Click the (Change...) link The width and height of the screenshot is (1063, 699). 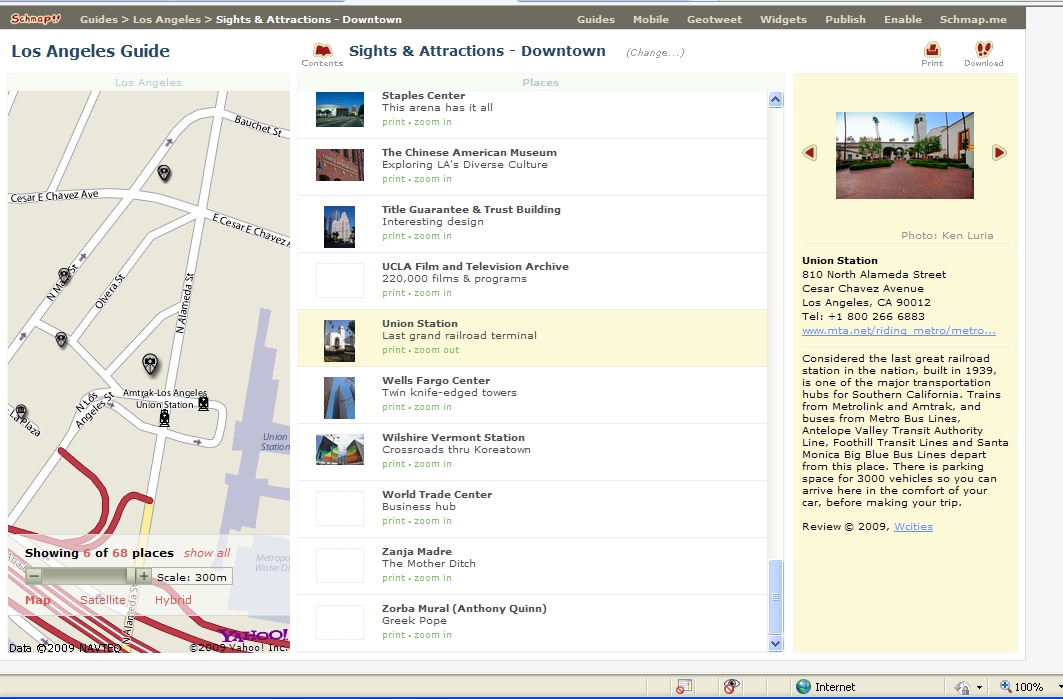tap(655, 52)
